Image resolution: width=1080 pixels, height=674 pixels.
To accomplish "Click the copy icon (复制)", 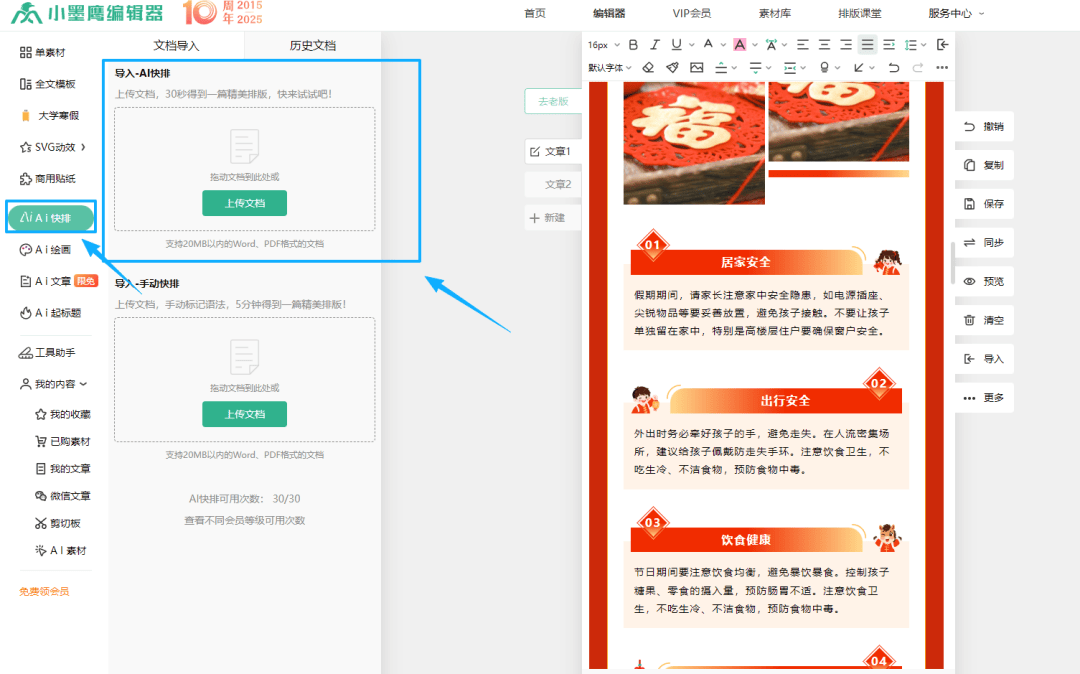I will 984,165.
